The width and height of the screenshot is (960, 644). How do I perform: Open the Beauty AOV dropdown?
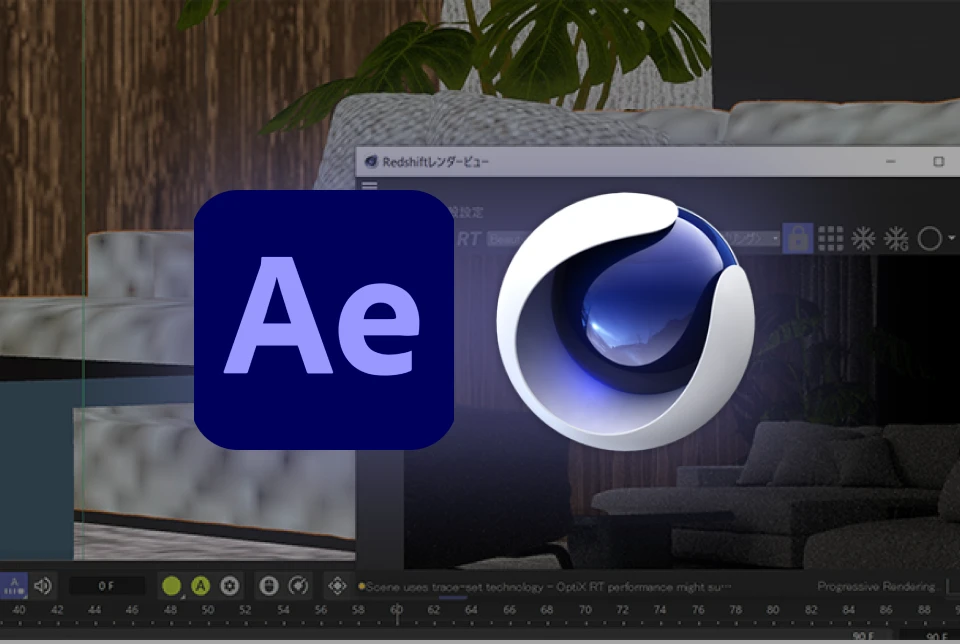(x=506, y=239)
